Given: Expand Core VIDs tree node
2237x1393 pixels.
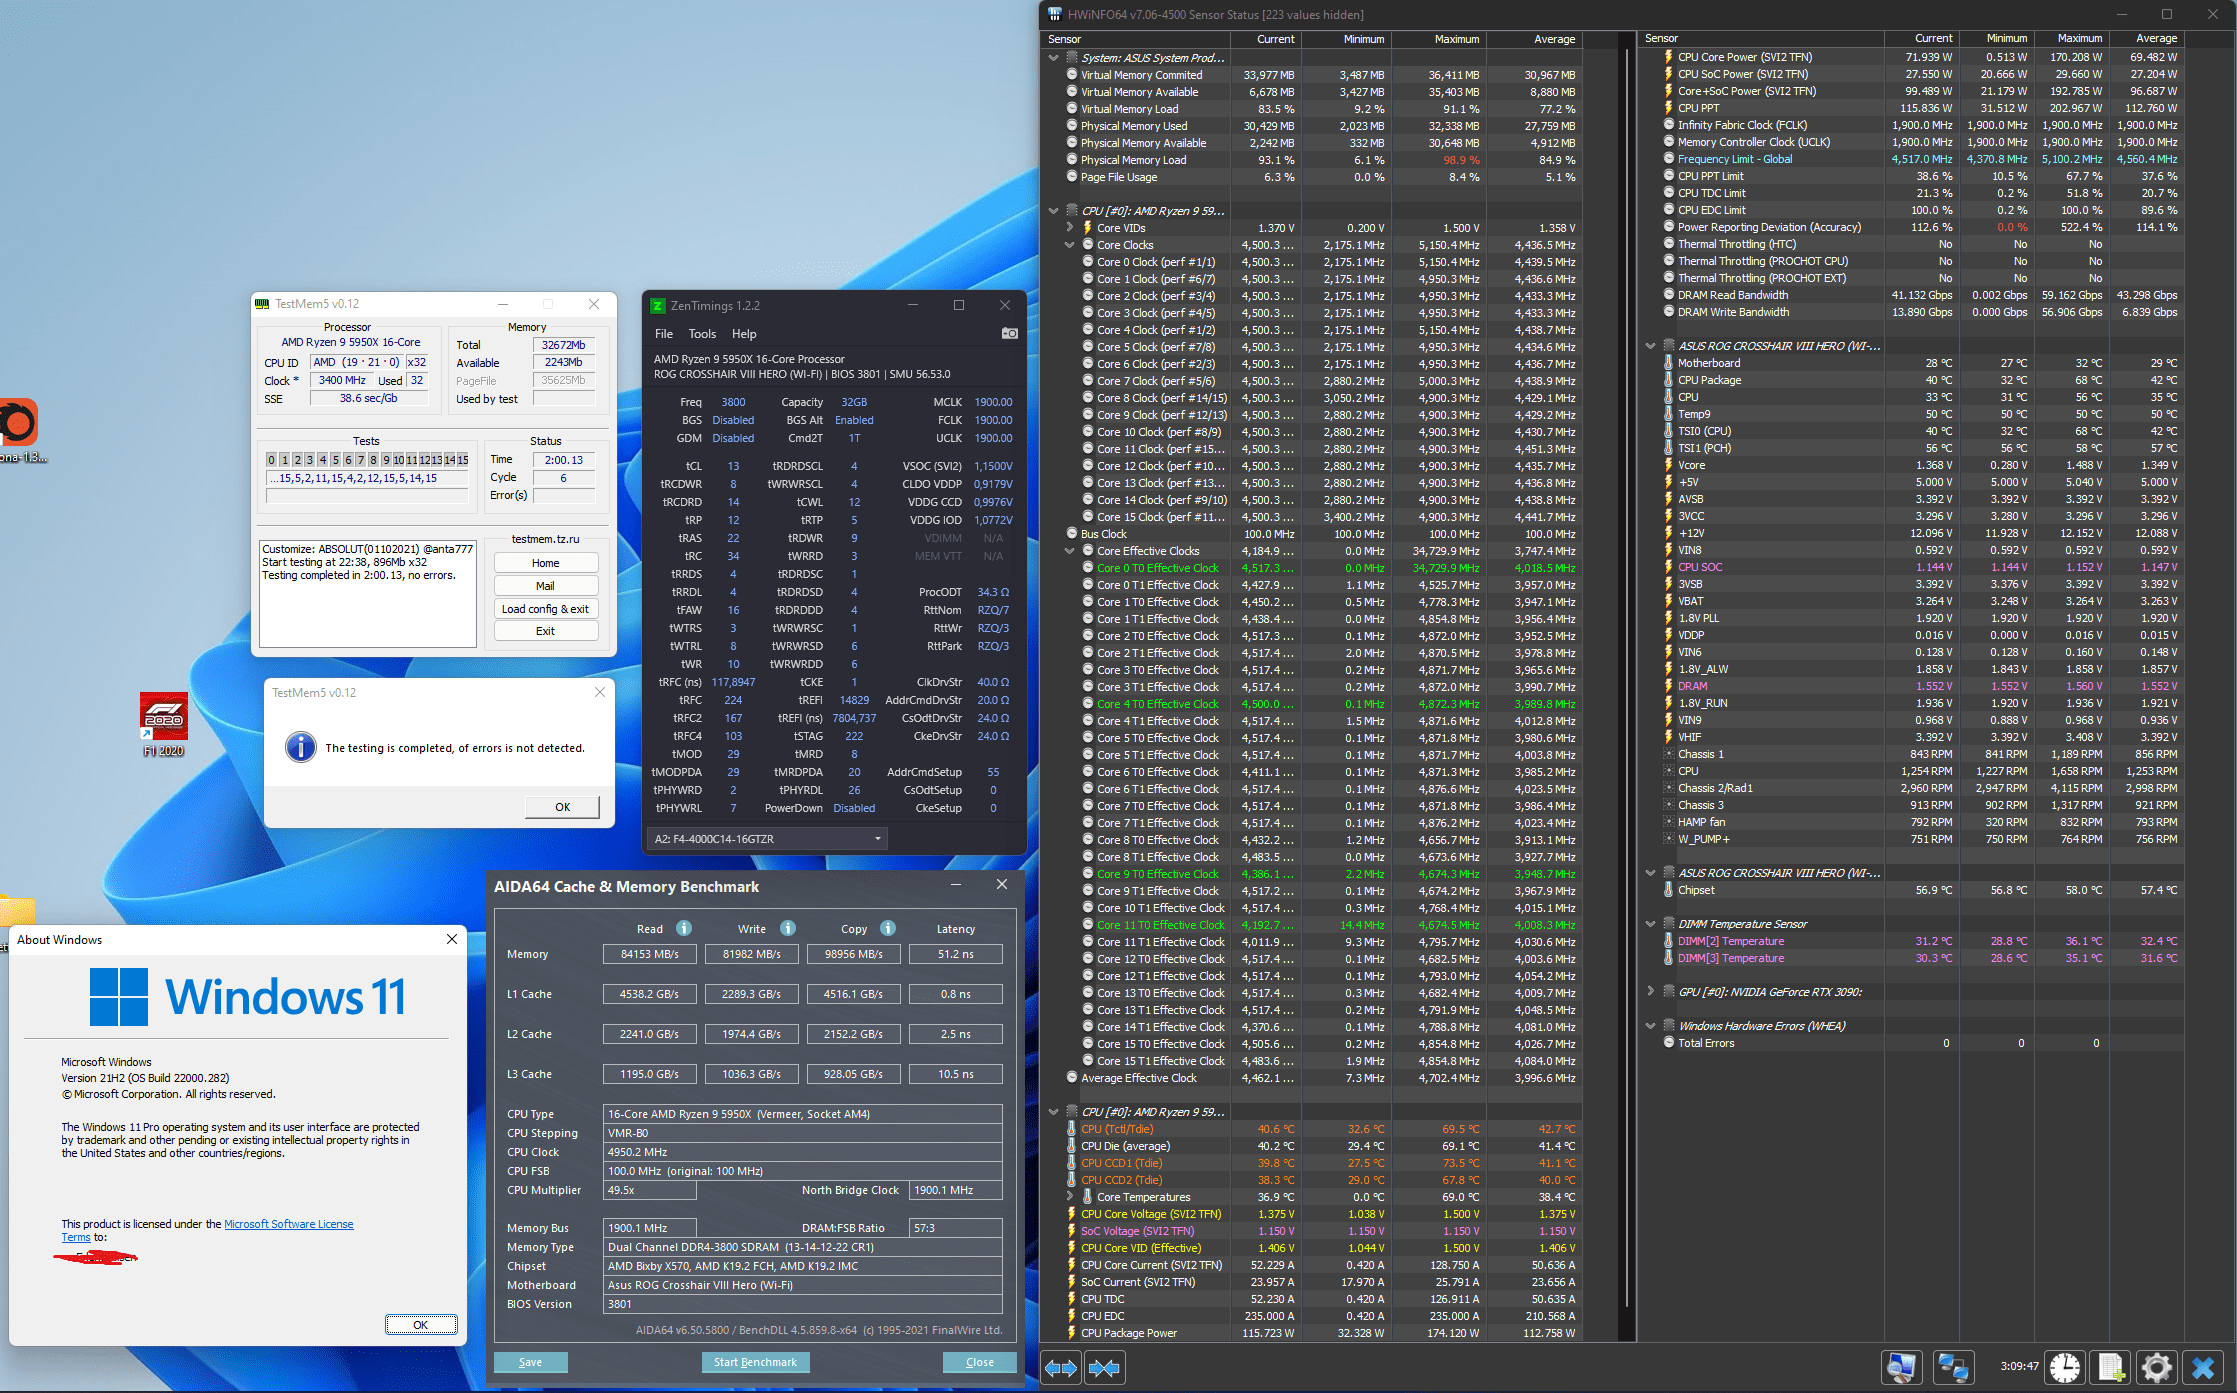Looking at the screenshot, I should coord(1069,228).
